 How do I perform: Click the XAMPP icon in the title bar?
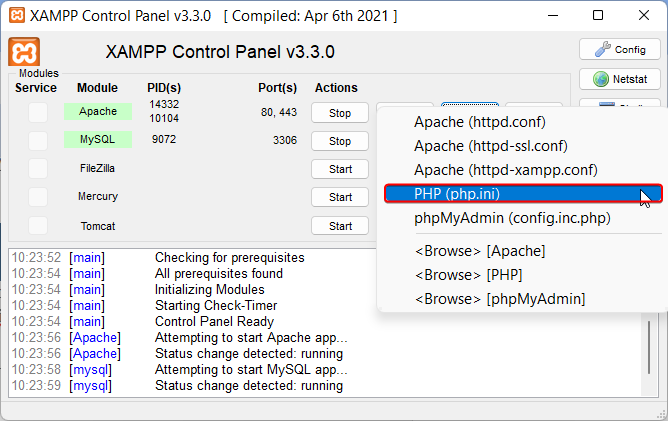[x=15, y=16]
